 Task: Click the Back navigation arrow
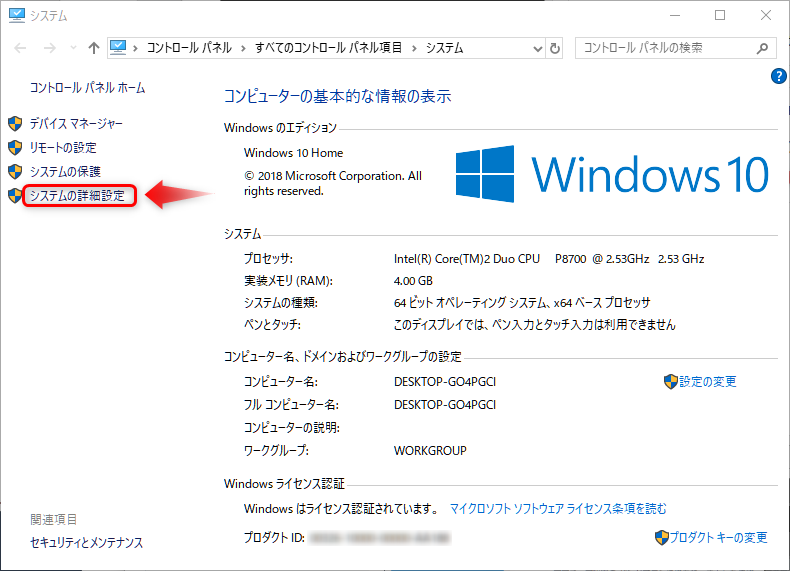click(20, 48)
